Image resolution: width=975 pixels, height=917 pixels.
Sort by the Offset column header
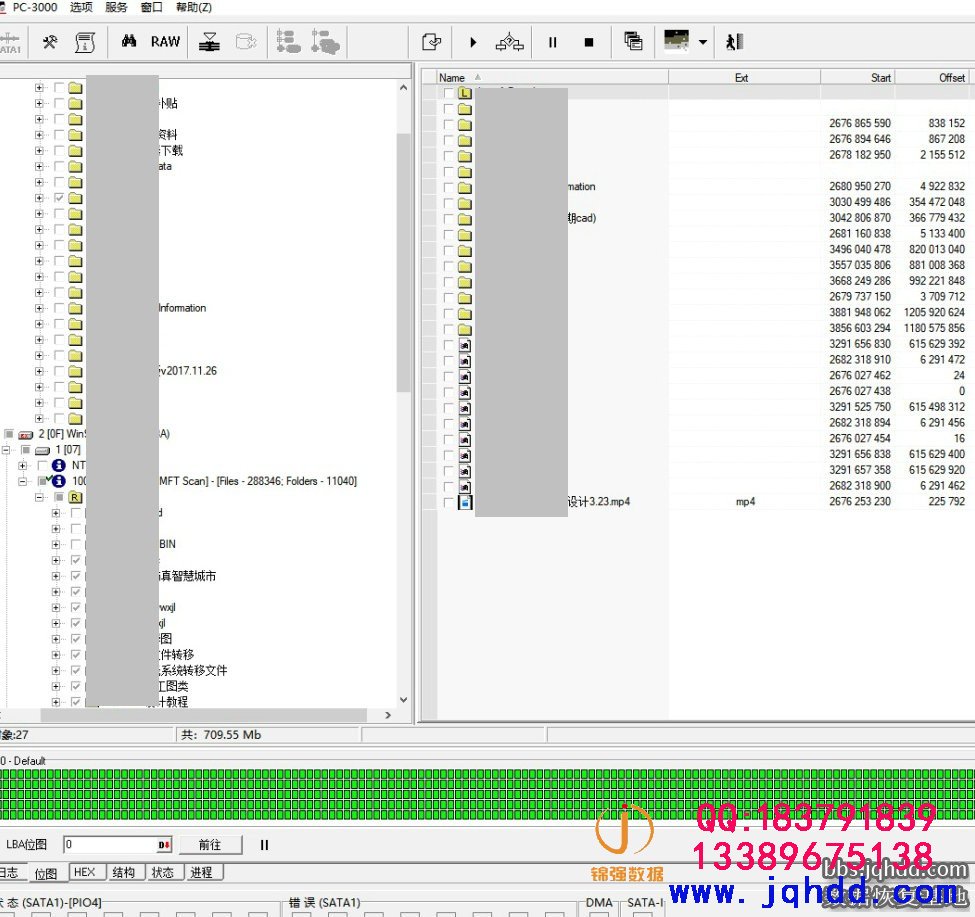[x=932, y=78]
